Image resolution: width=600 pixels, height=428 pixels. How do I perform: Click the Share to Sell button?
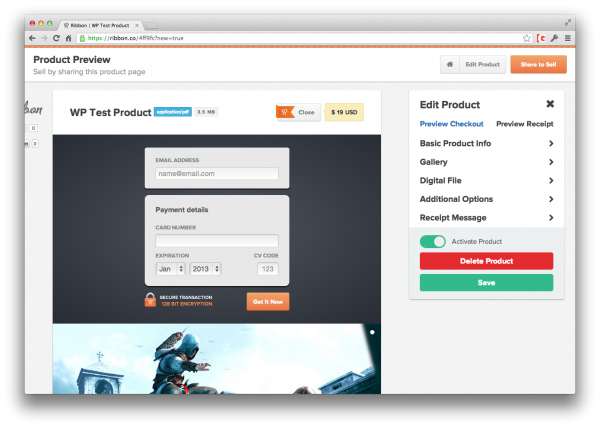click(538, 64)
